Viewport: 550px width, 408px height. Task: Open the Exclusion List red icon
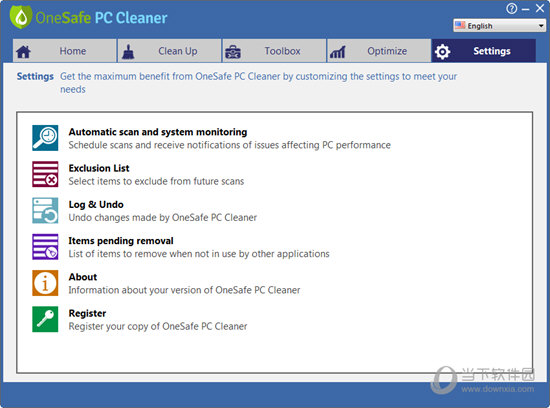click(x=45, y=174)
